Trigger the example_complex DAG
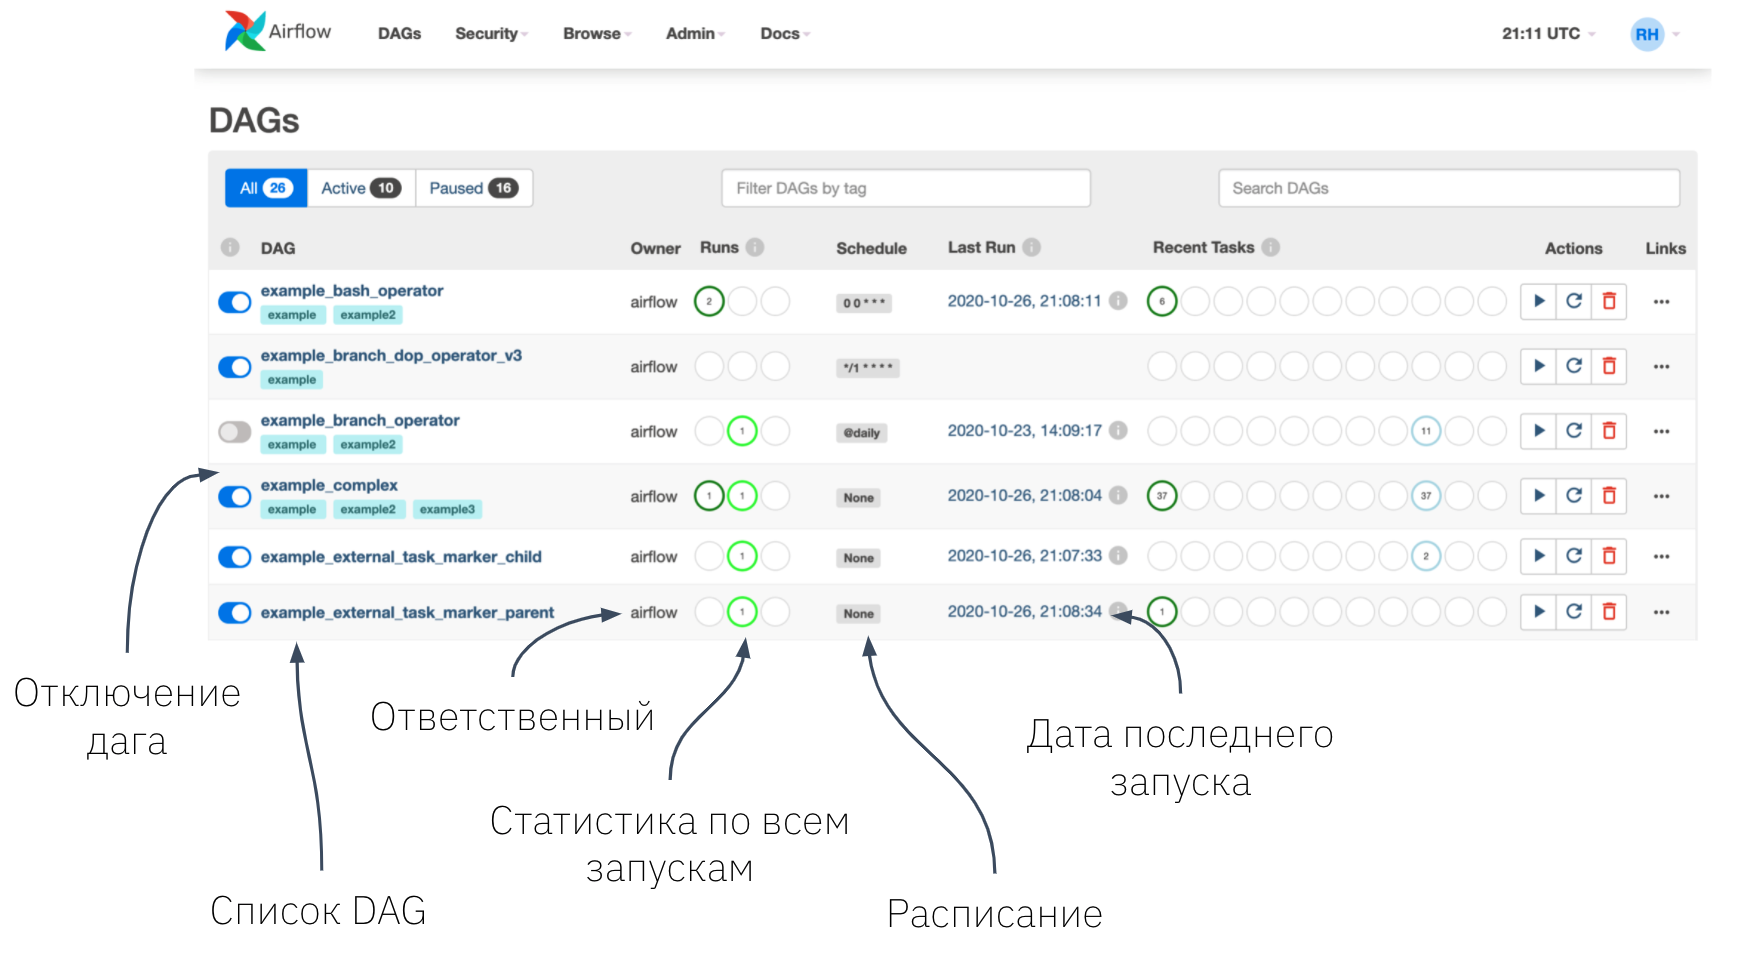The width and height of the screenshot is (1756, 956). pos(1538,496)
